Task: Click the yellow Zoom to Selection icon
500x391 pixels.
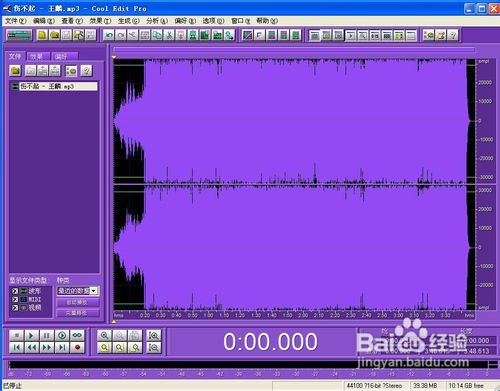Action: tap(104, 348)
